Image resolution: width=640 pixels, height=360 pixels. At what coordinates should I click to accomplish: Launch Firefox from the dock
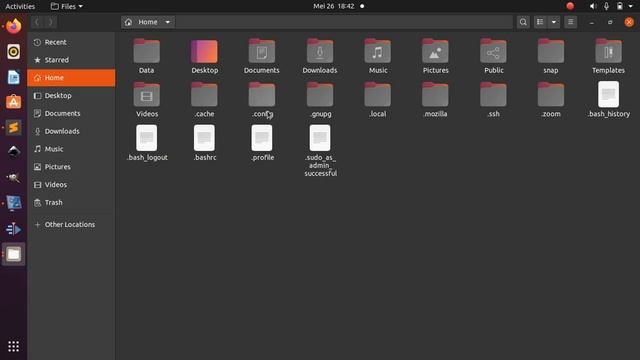(13, 26)
